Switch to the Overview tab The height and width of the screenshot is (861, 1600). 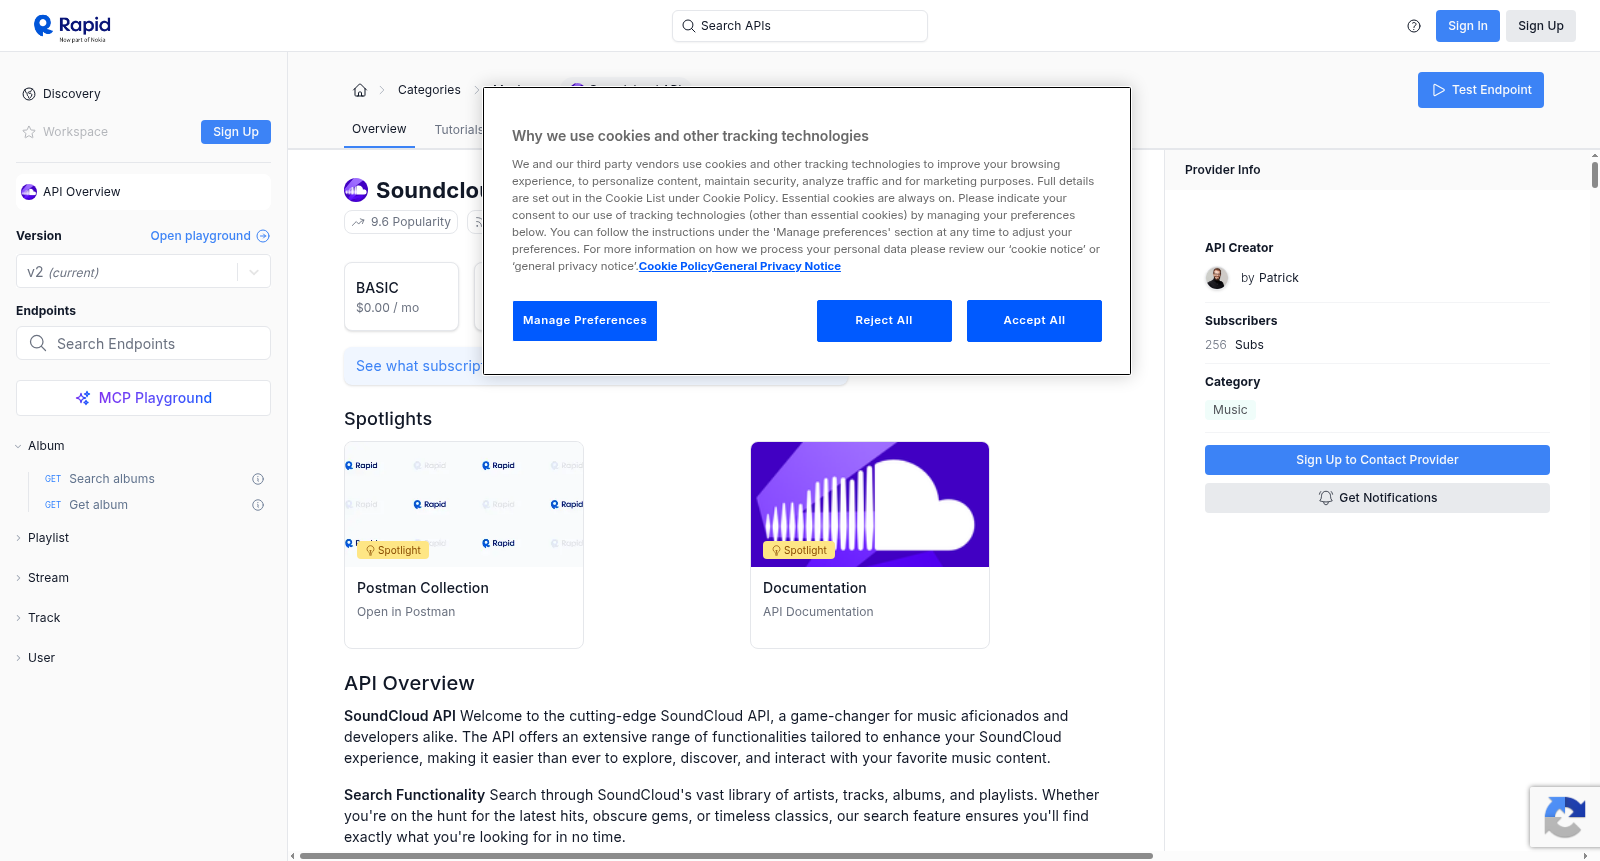coord(379,129)
